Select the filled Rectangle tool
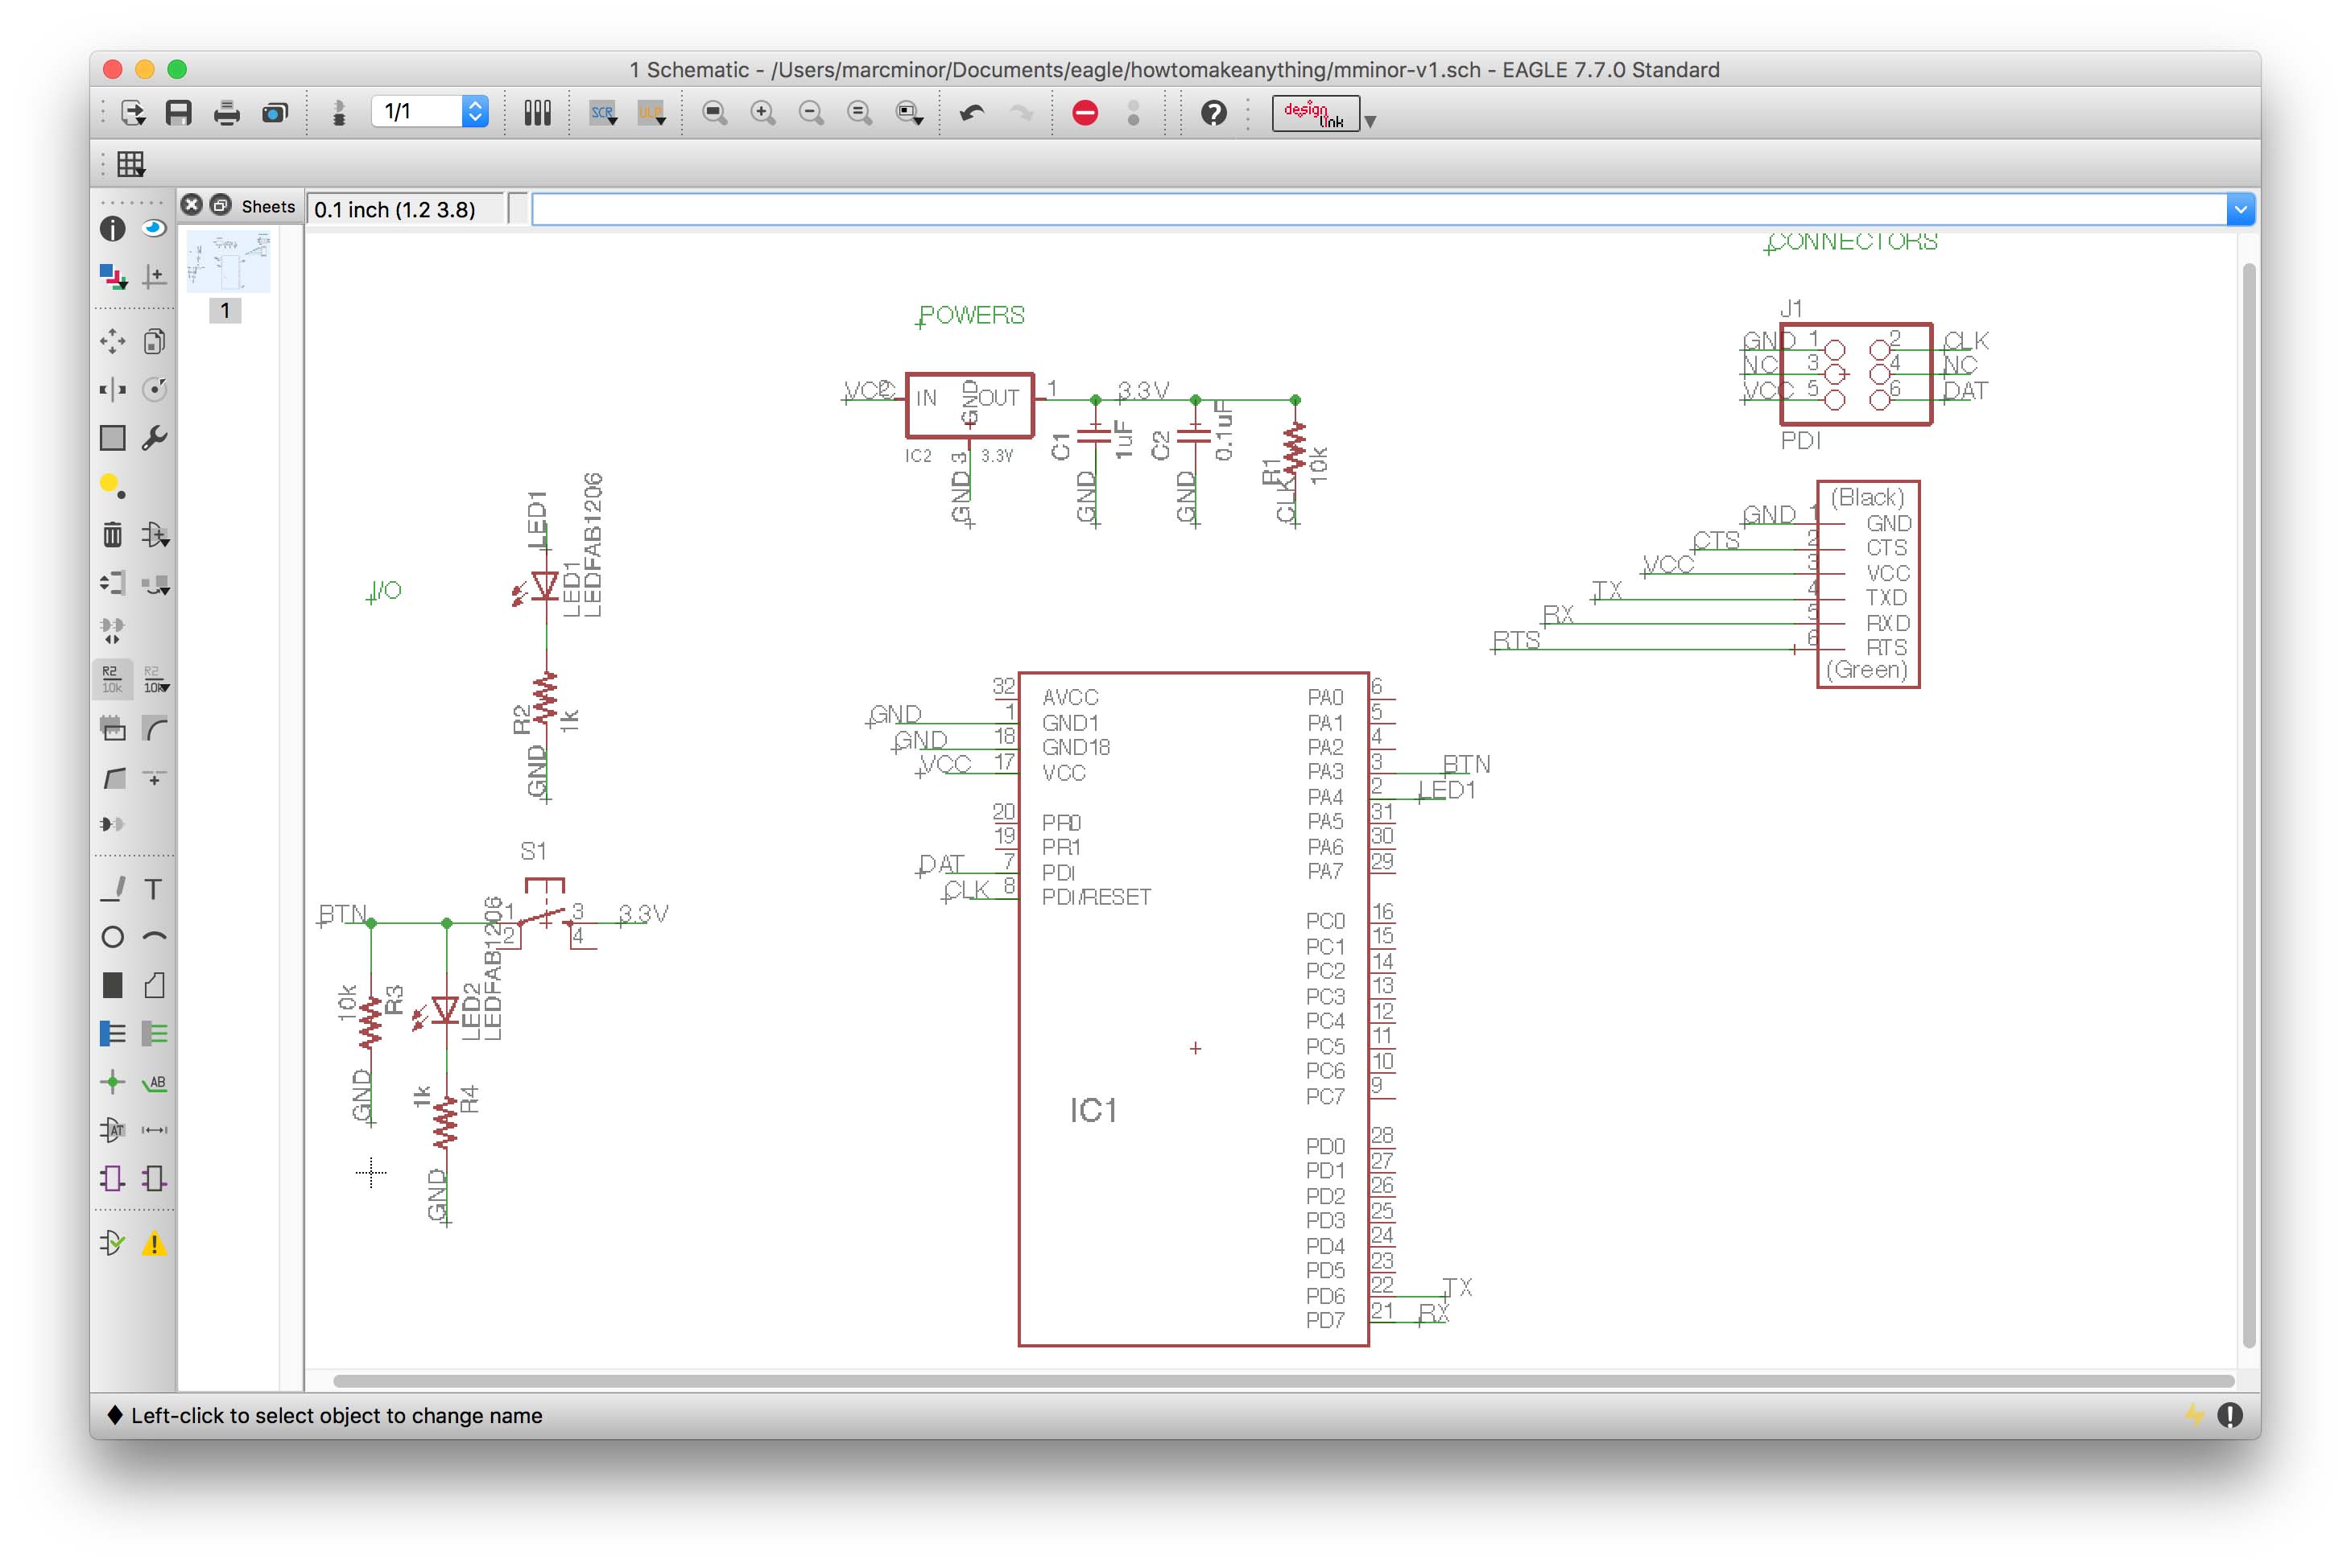Screen dimensions: 2351x1568 pos(112,986)
